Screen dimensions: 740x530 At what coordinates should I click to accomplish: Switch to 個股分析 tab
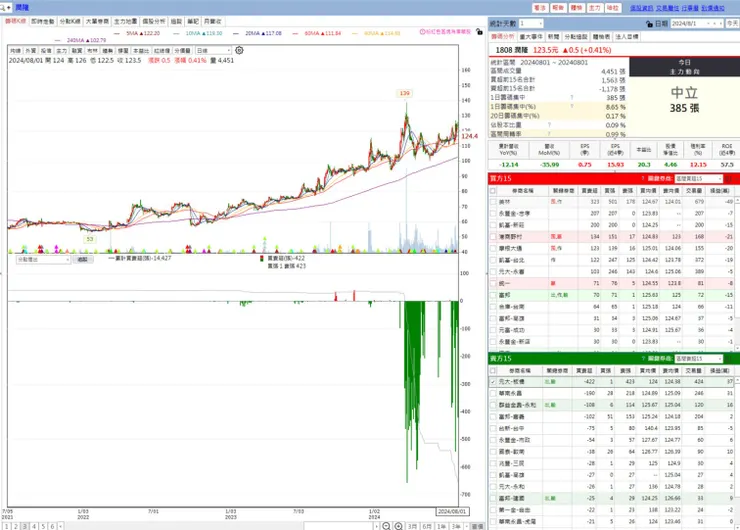154,21
